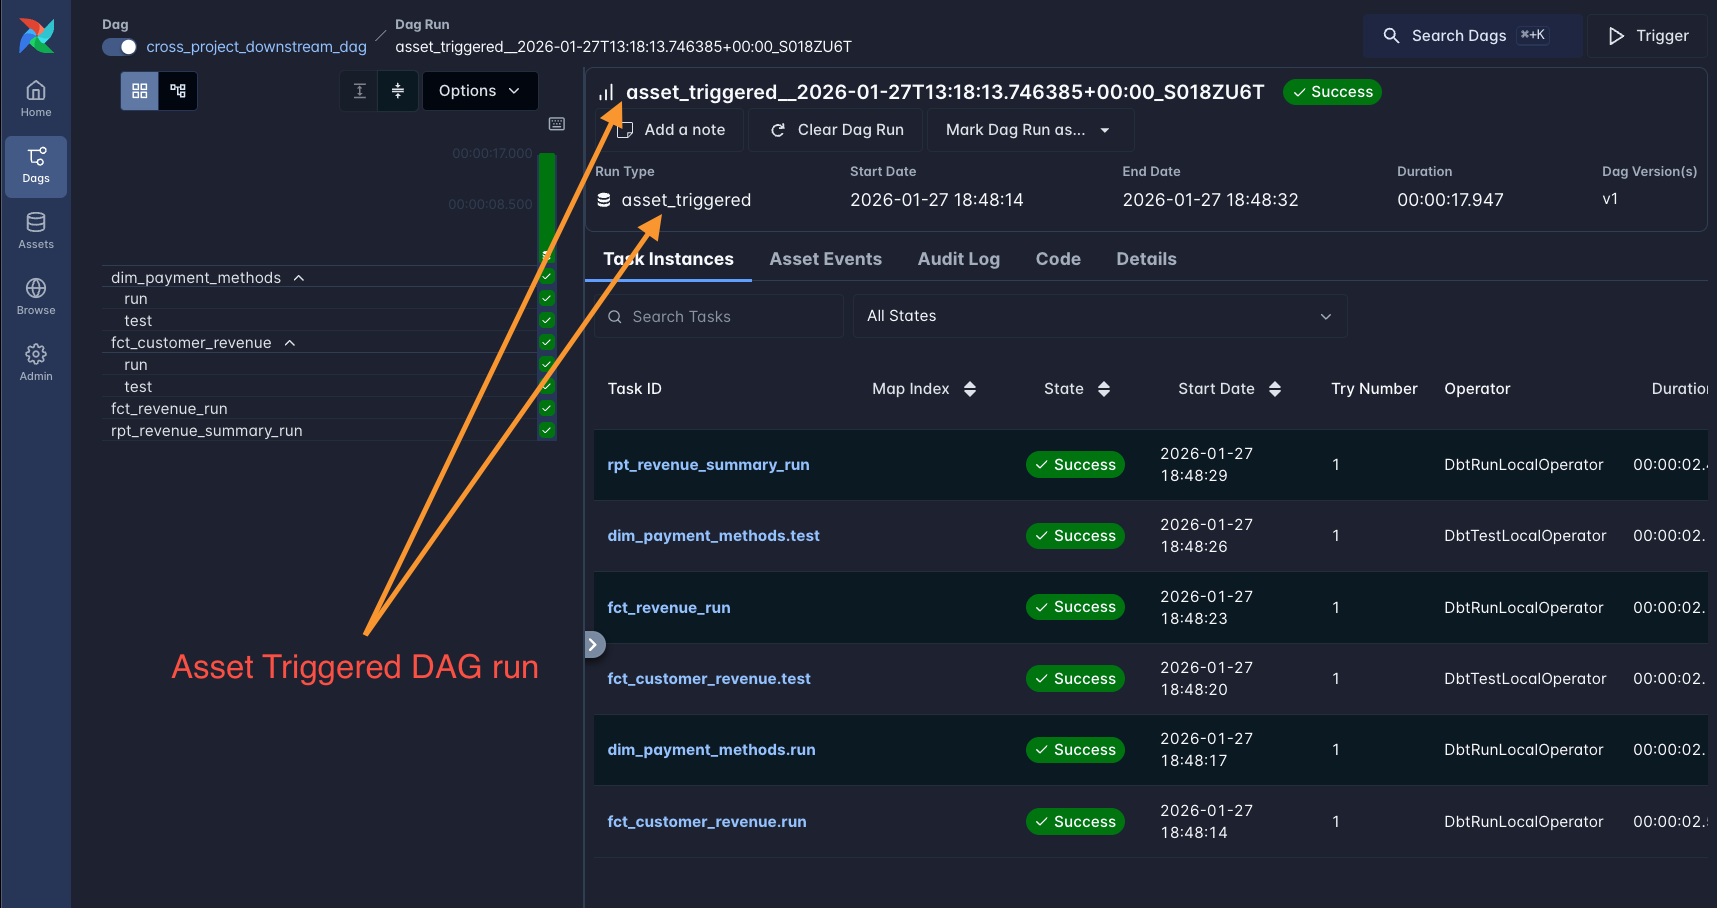Toggle the pause switch for cross_project_downstream_dag
Image resolution: width=1717 pixels, height=908 pixels.
119,46
